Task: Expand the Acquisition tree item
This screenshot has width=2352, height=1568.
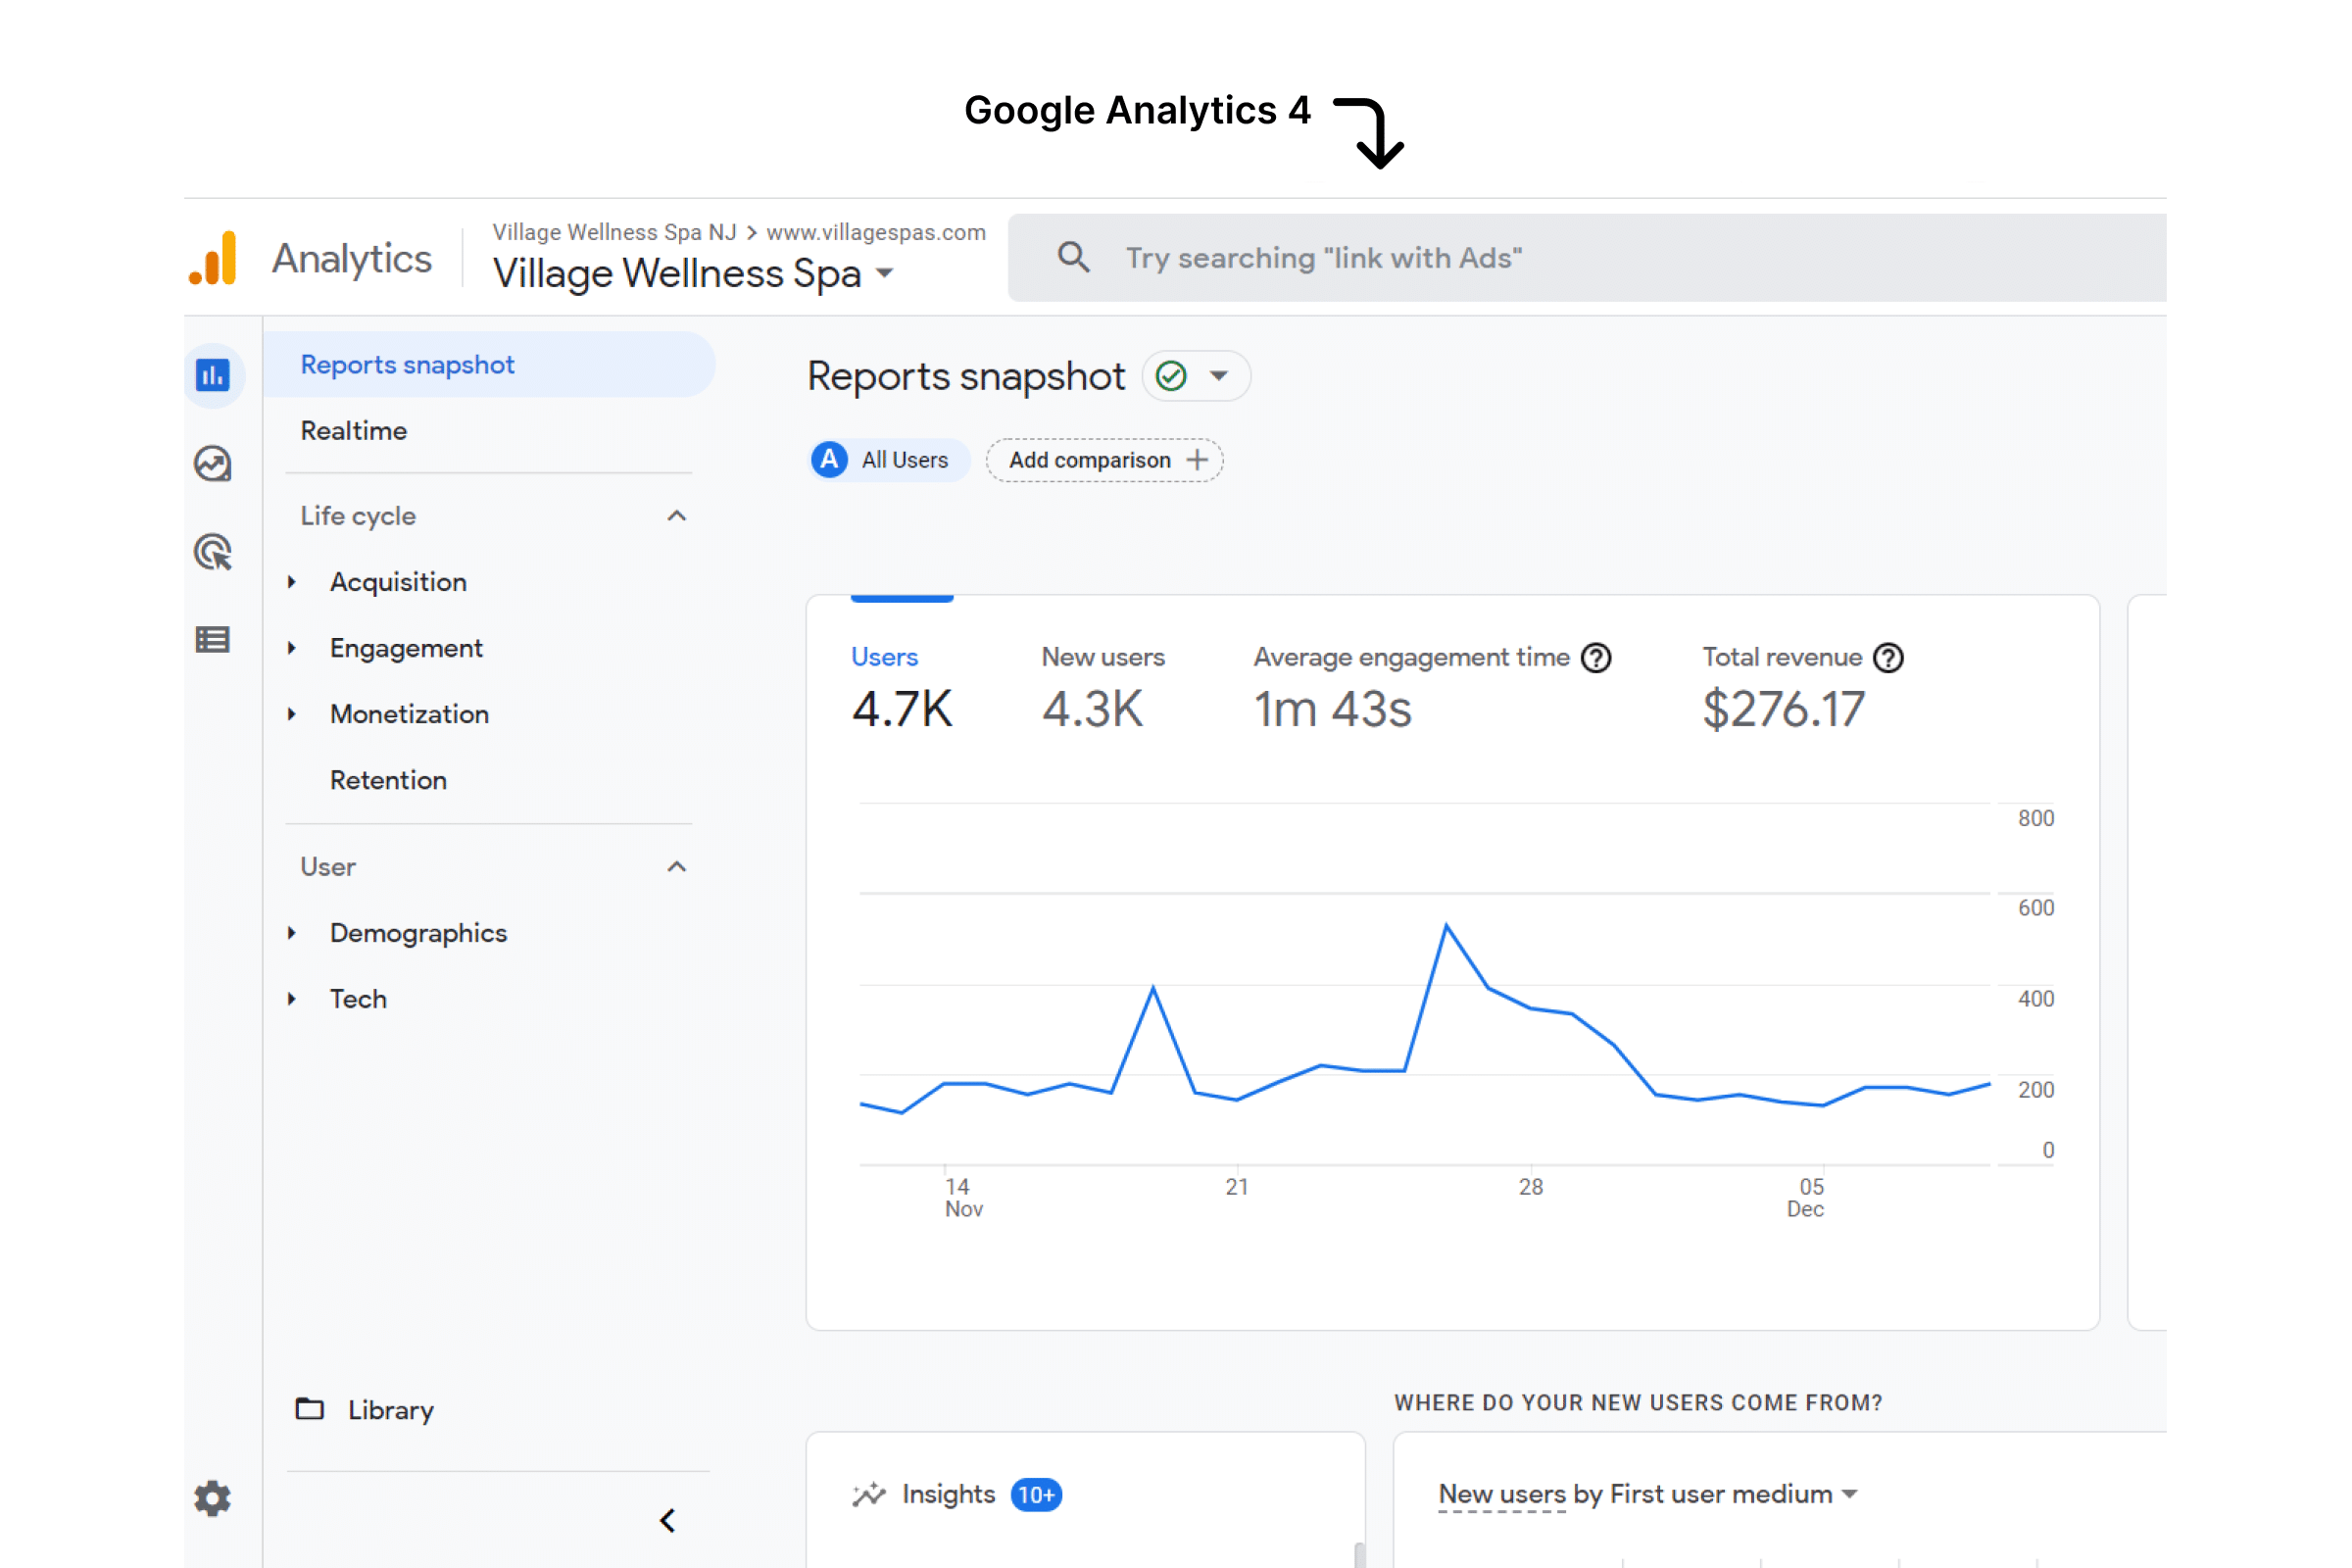Action: coord(292,582)
